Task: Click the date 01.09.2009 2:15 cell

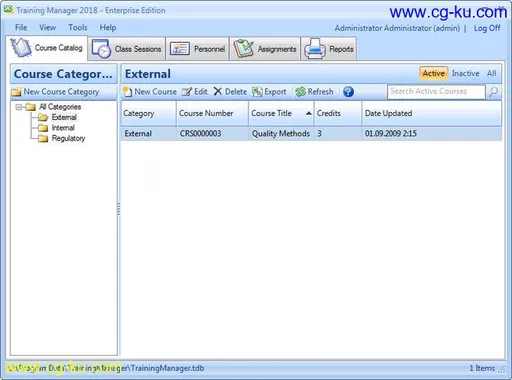Action: click(x=391, y=134)
